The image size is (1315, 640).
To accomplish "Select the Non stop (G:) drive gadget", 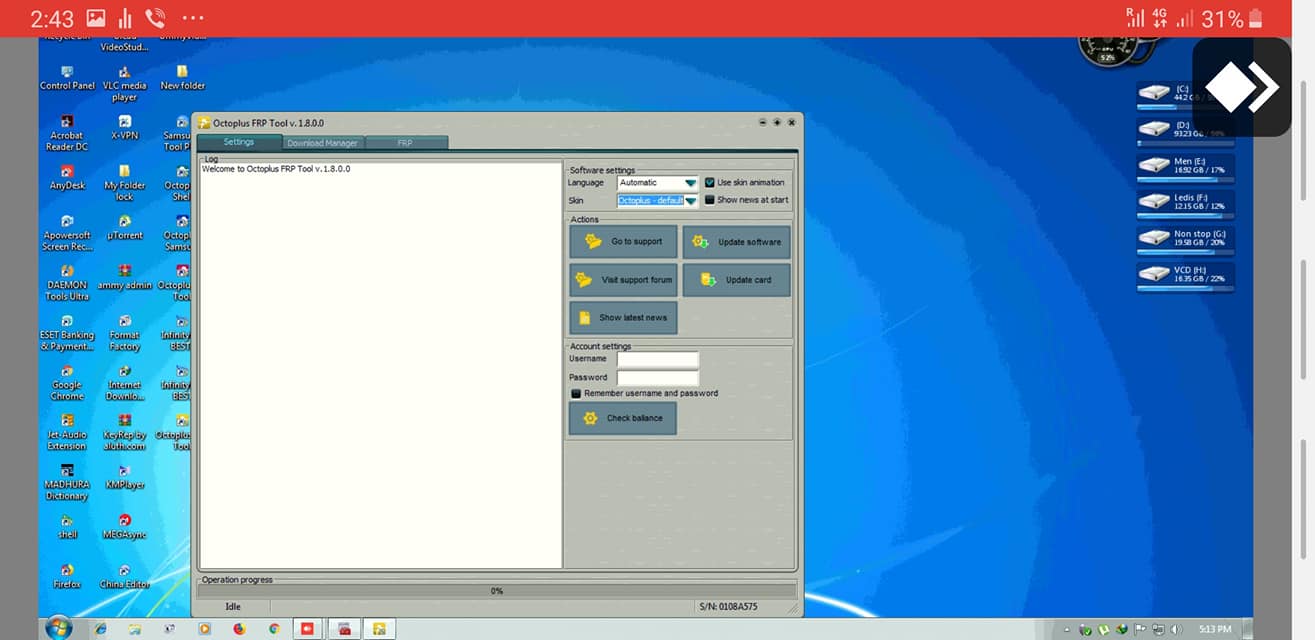I will tap(1185, 240).
